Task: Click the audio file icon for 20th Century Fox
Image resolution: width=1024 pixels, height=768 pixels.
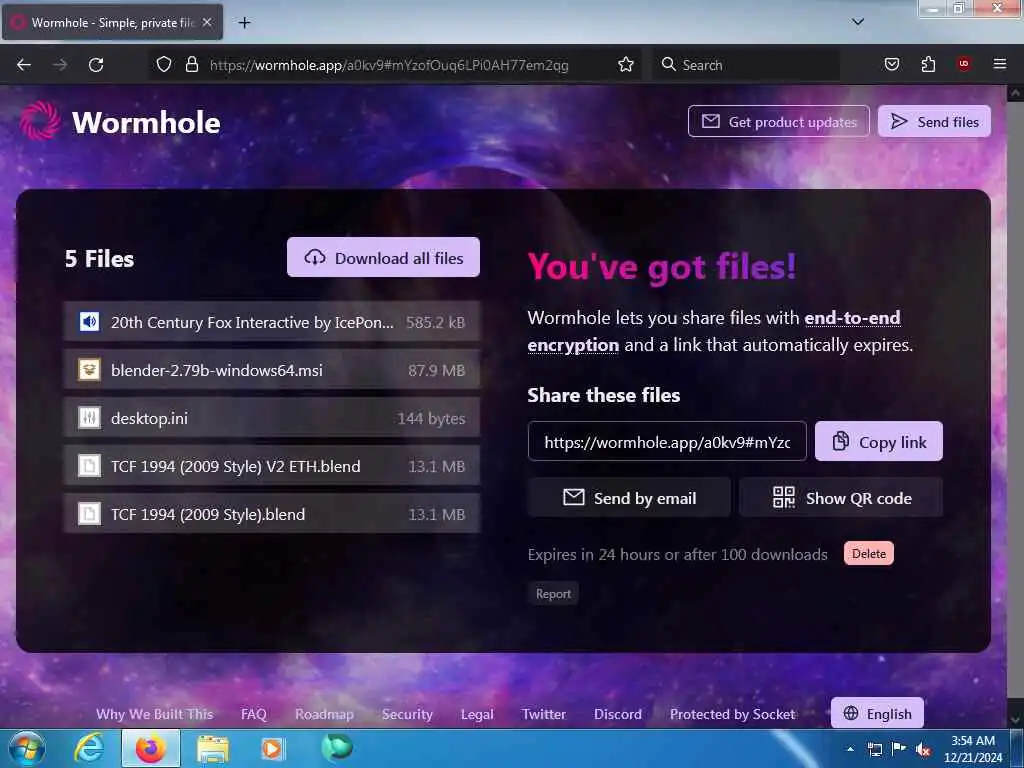Action: point(89,321)
